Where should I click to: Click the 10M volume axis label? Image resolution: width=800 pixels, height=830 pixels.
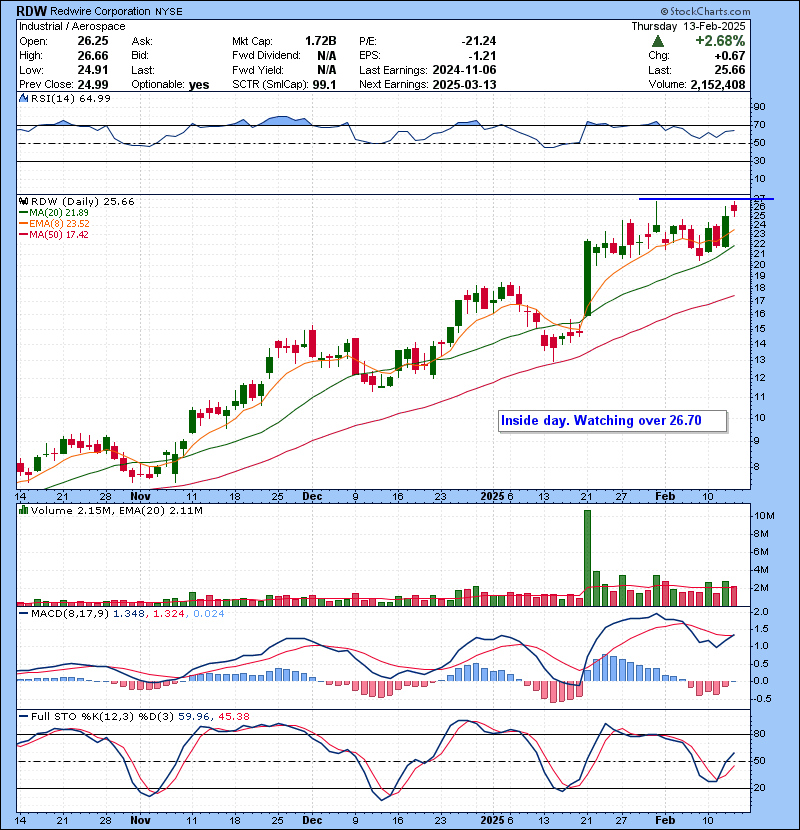point(765,516)
